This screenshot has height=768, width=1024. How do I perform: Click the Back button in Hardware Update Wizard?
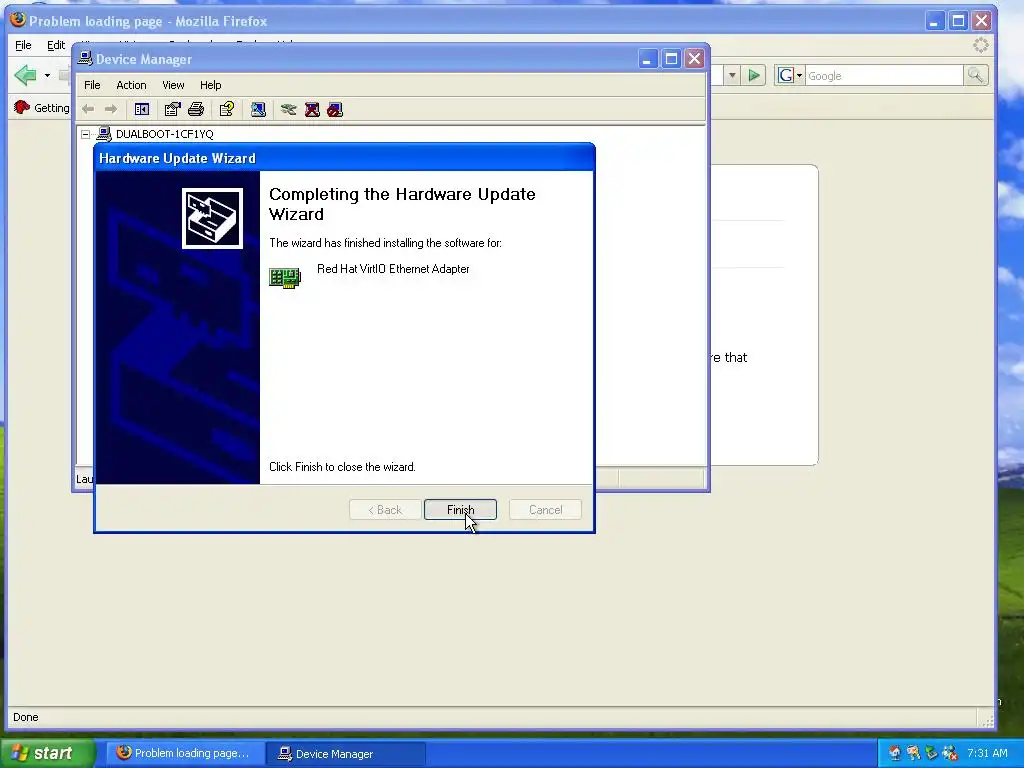pos(385,509)
